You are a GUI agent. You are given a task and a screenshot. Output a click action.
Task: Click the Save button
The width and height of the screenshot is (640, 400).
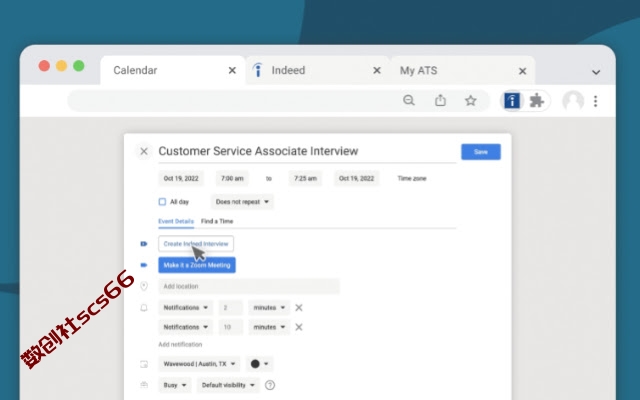coord(481,152)
